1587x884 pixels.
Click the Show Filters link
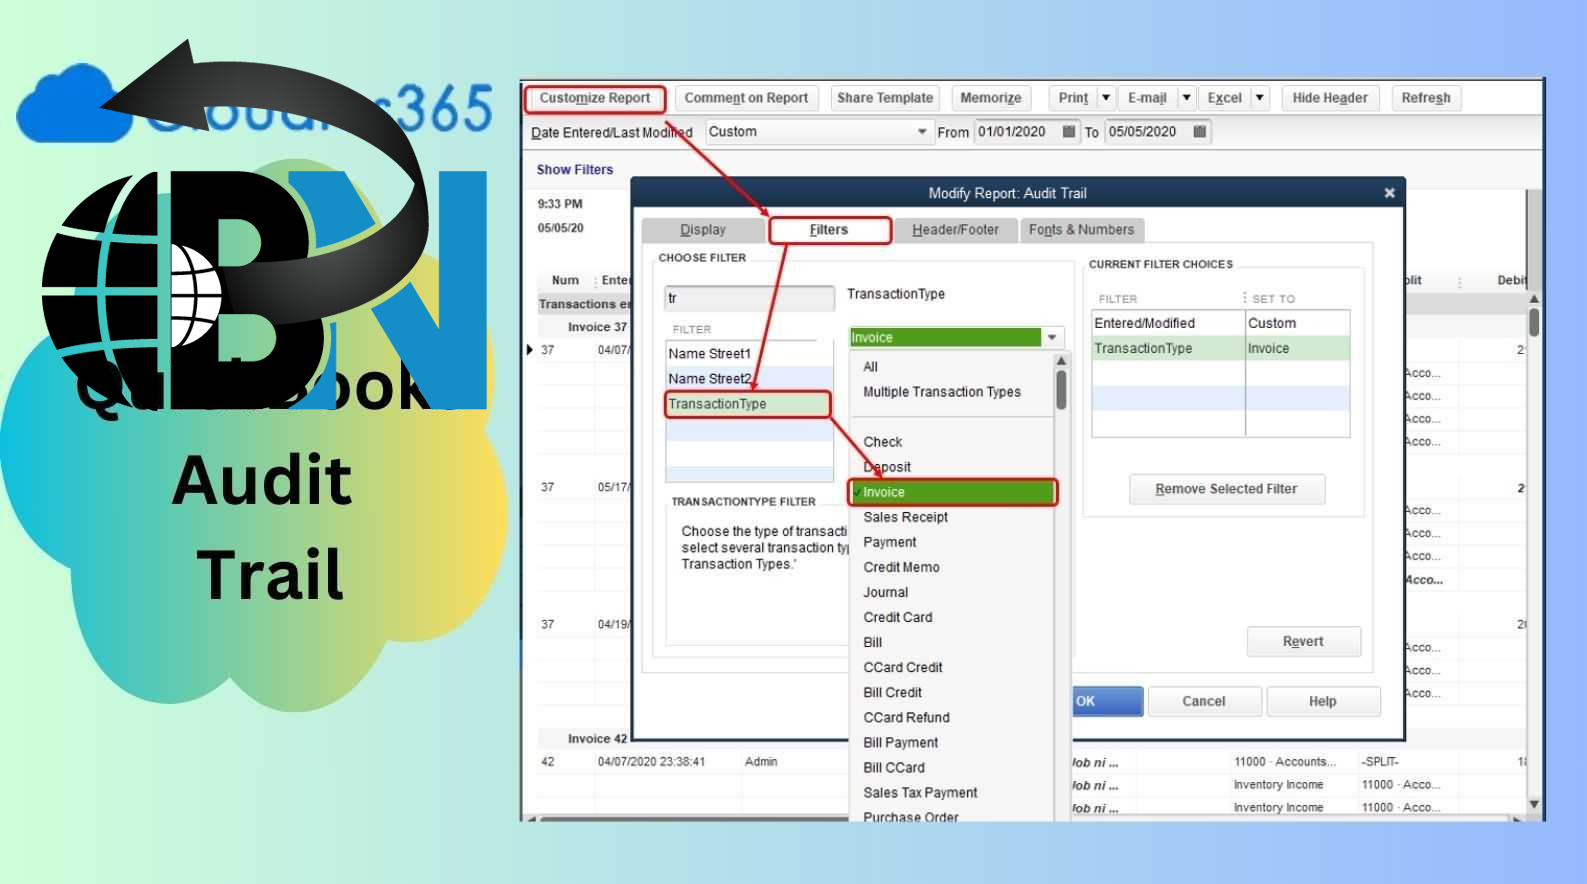pyautogui.click(x=575, y=170)
